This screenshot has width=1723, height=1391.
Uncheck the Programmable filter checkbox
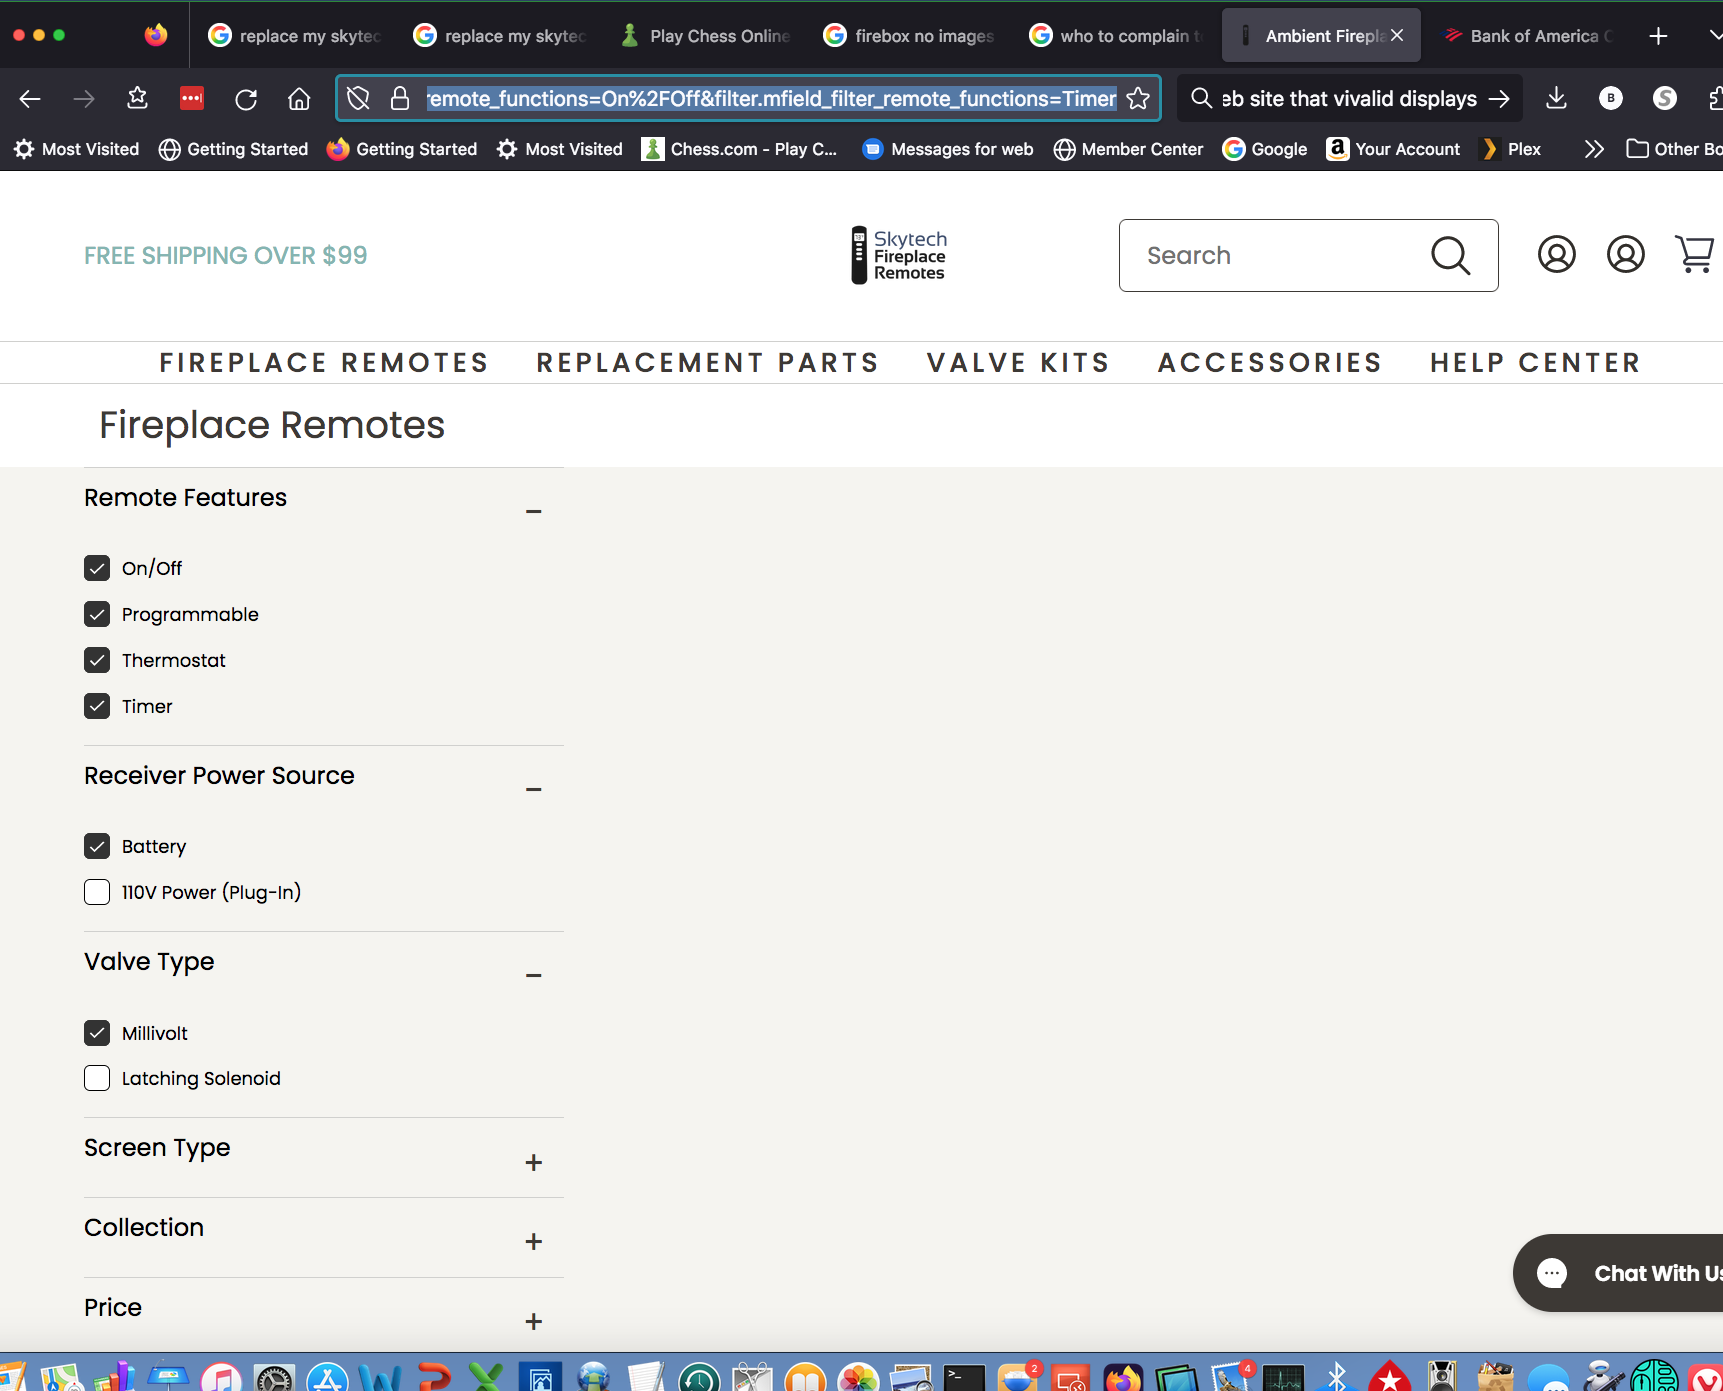pyautogui.click(x=97, y=614)
